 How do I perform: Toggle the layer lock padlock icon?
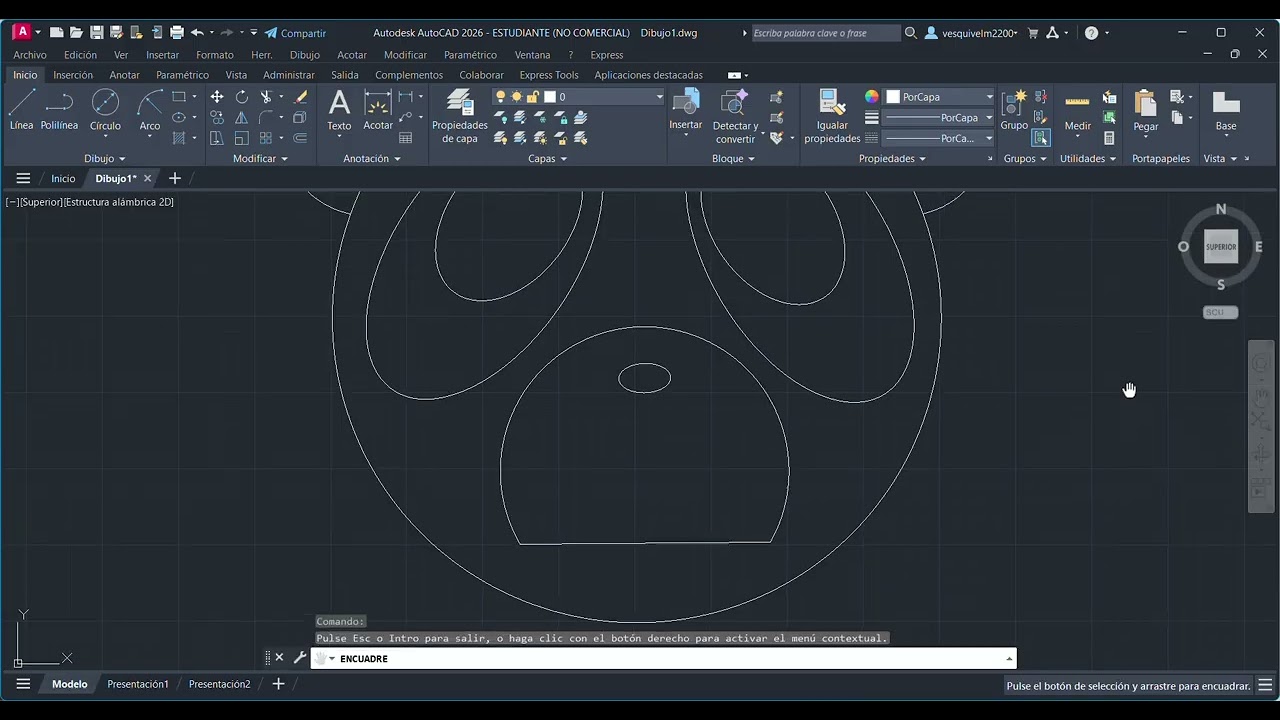[x=533, y=97]
